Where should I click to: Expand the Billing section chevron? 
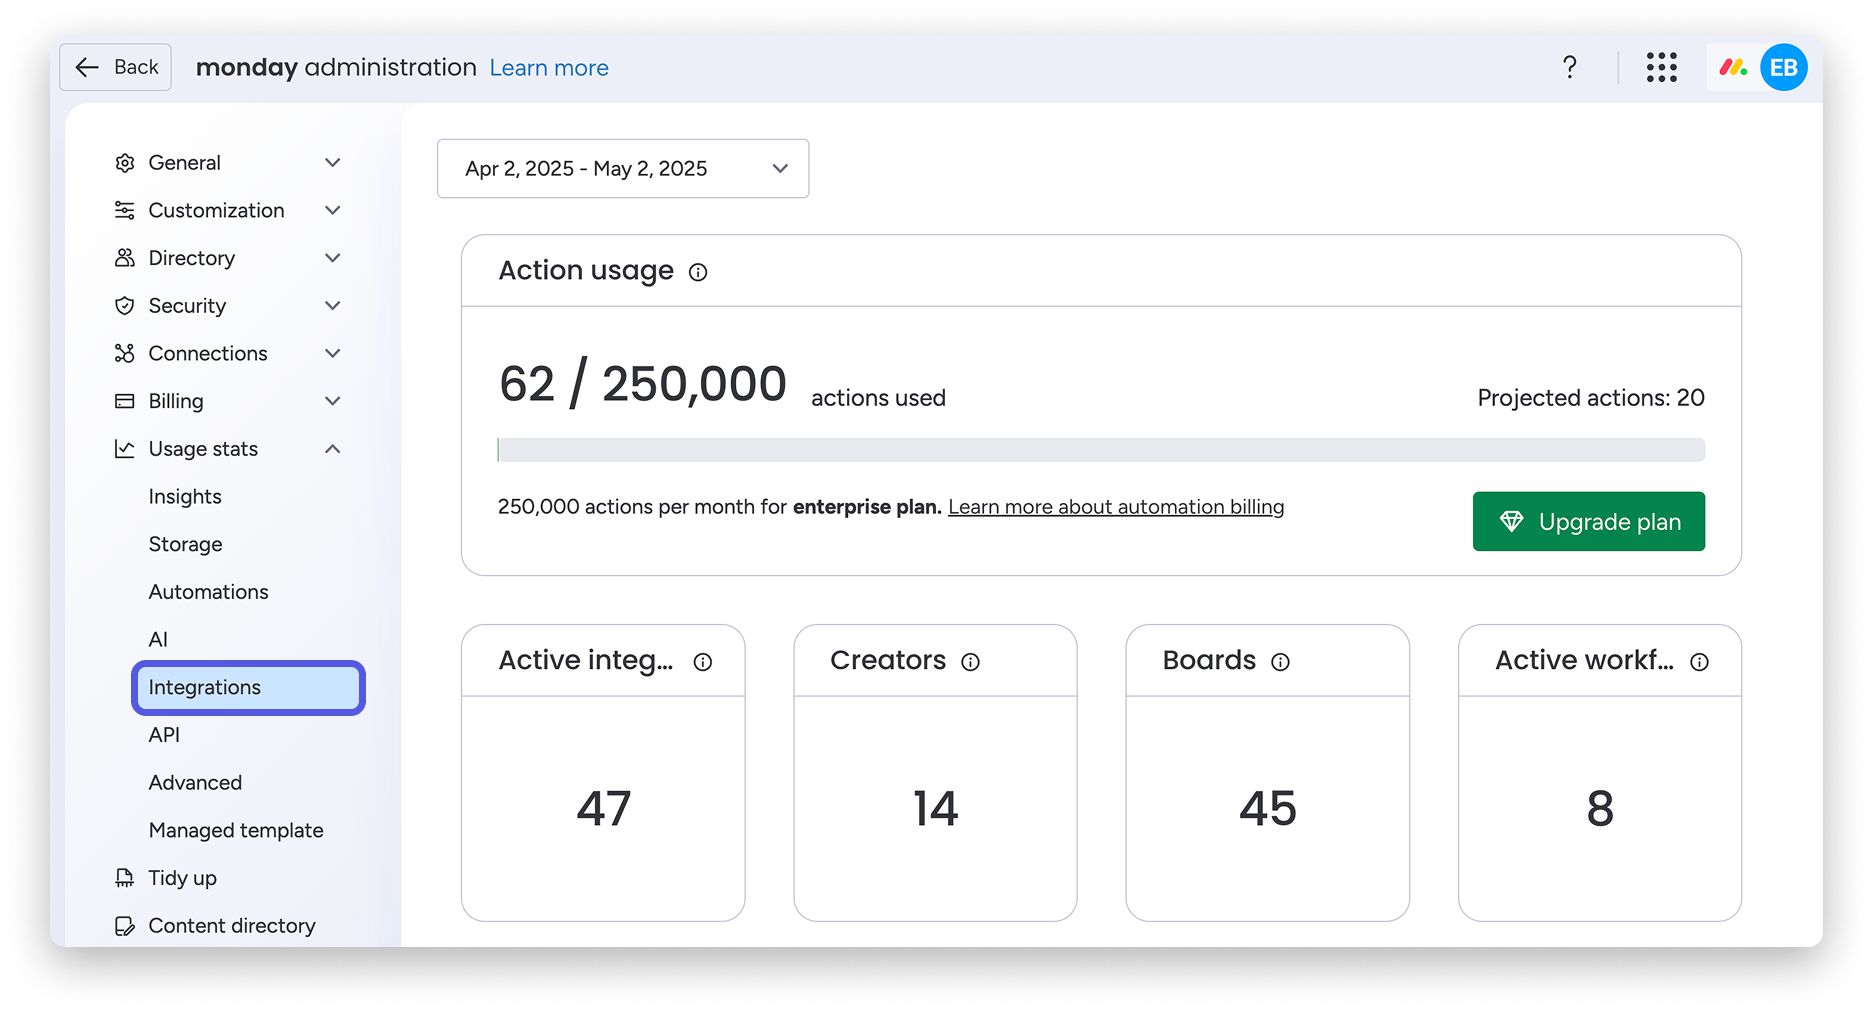[333, 401]
